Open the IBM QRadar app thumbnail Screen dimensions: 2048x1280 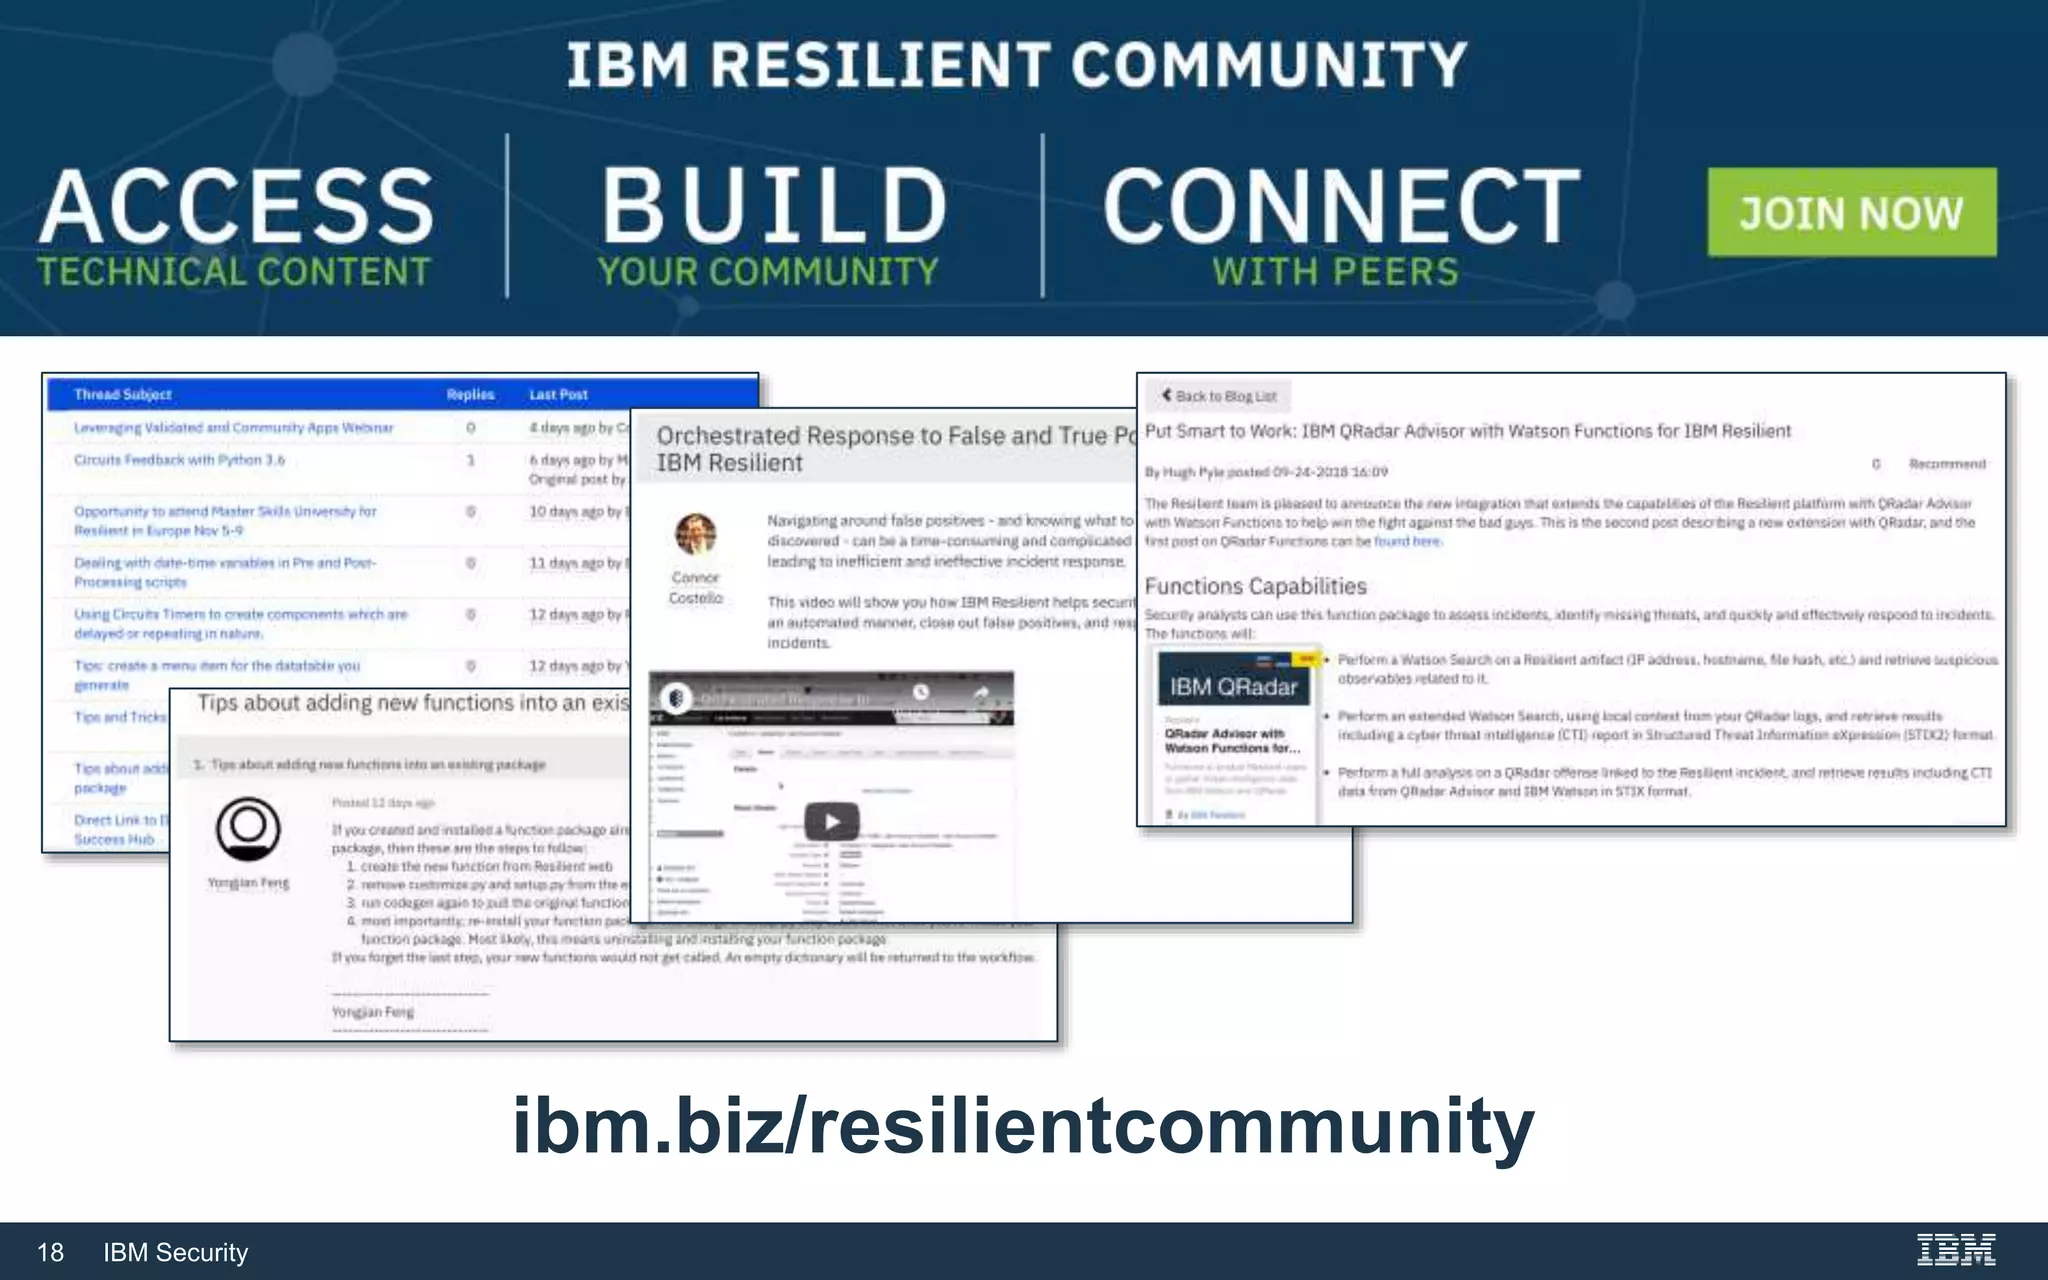tap(1234, 735)
